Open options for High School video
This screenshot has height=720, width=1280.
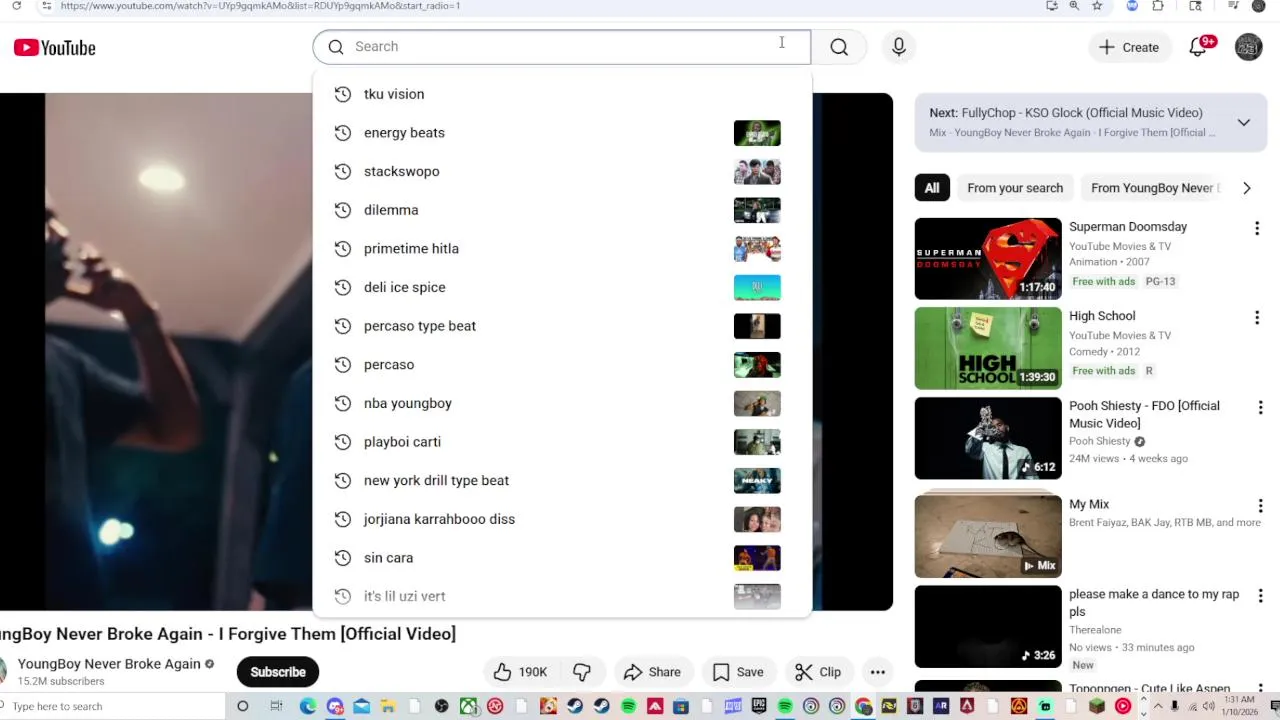pos(1257,318)
